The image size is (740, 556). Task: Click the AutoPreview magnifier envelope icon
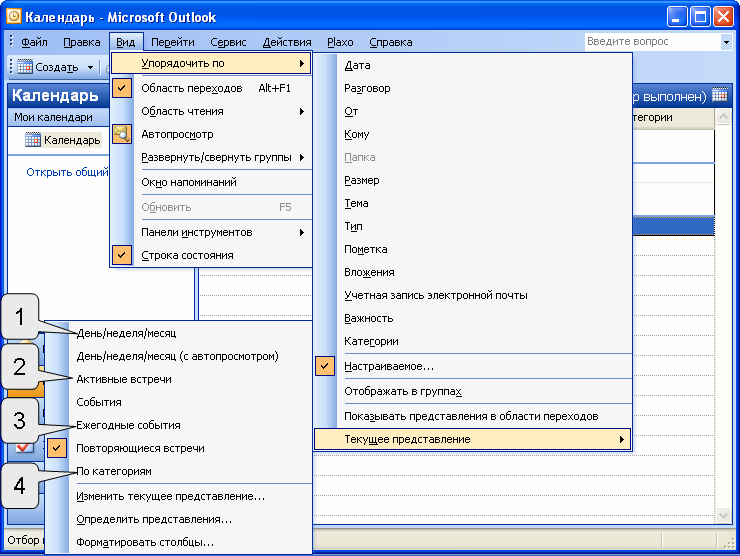[x=122, y=134]
